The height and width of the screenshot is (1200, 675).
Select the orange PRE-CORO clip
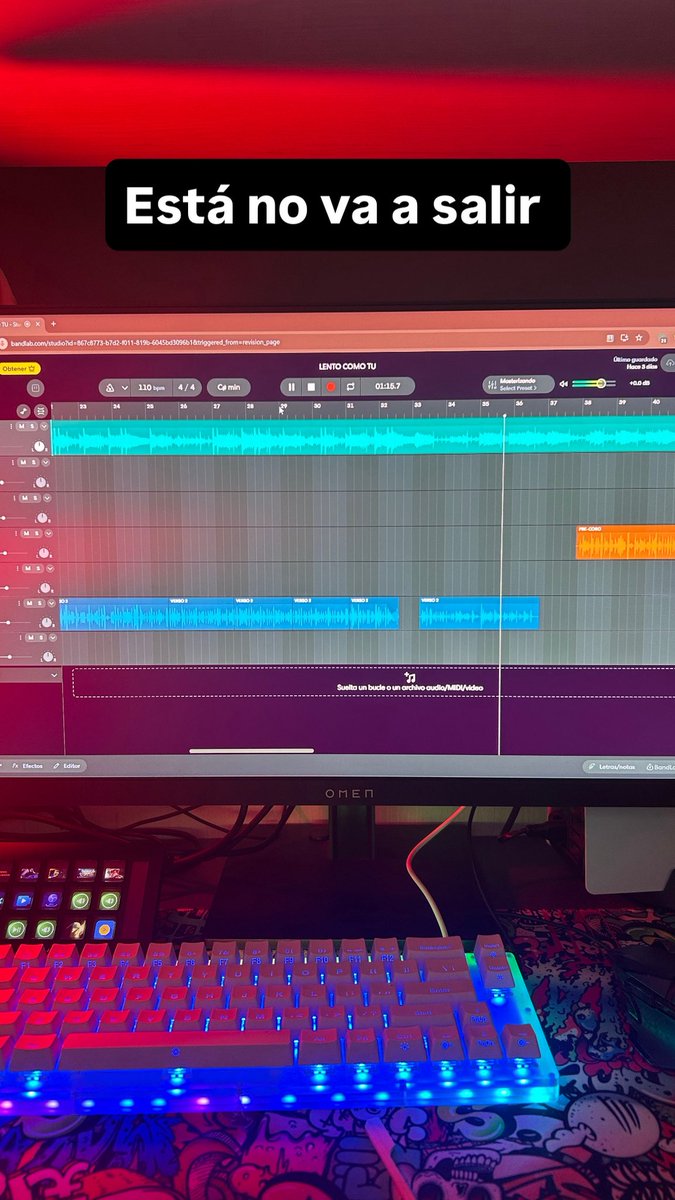click(625, 542)
